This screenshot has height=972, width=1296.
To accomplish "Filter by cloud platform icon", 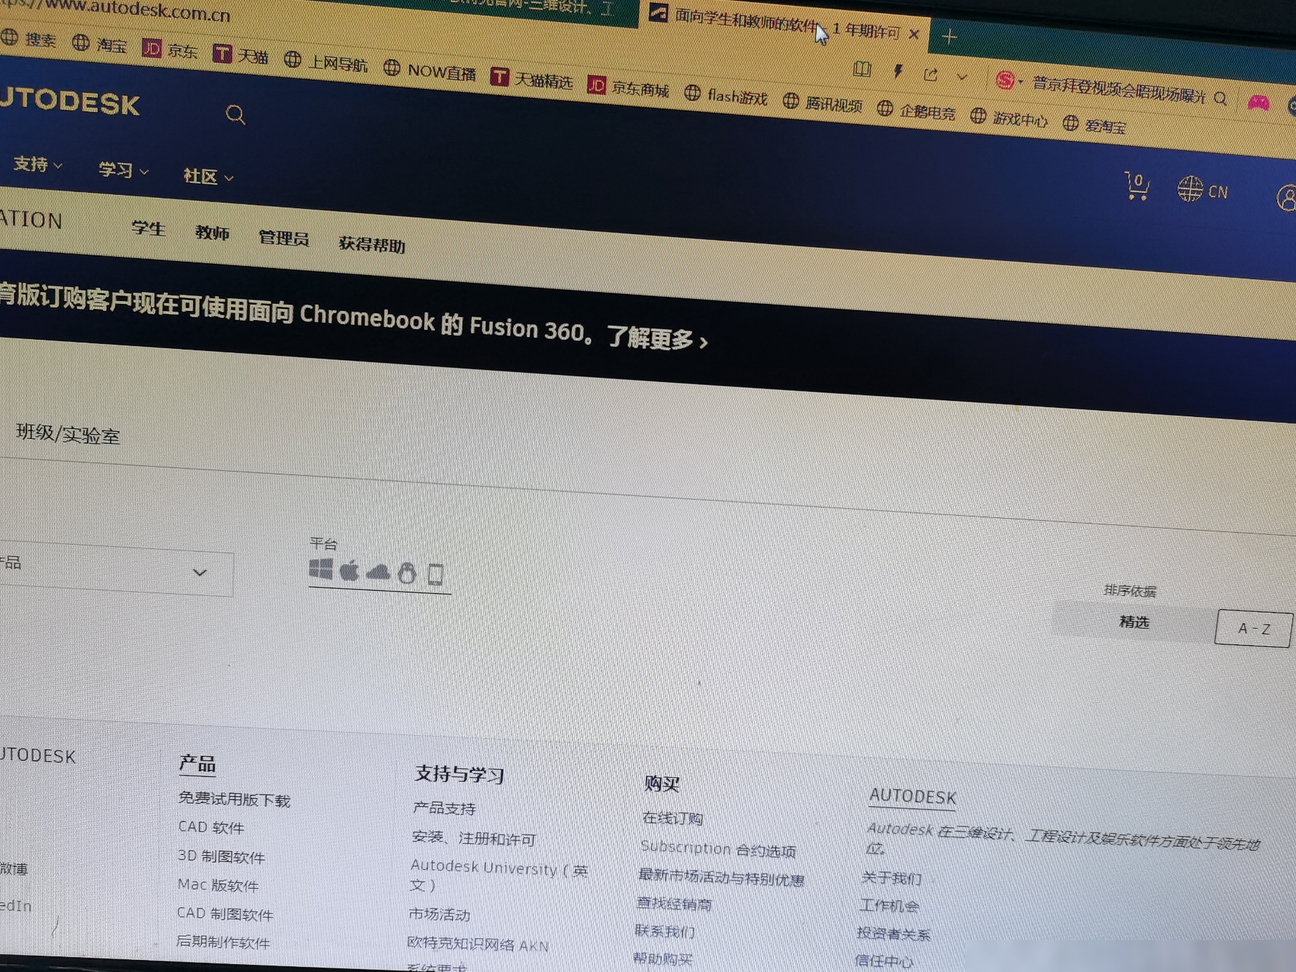I will (x=378, y=572).
